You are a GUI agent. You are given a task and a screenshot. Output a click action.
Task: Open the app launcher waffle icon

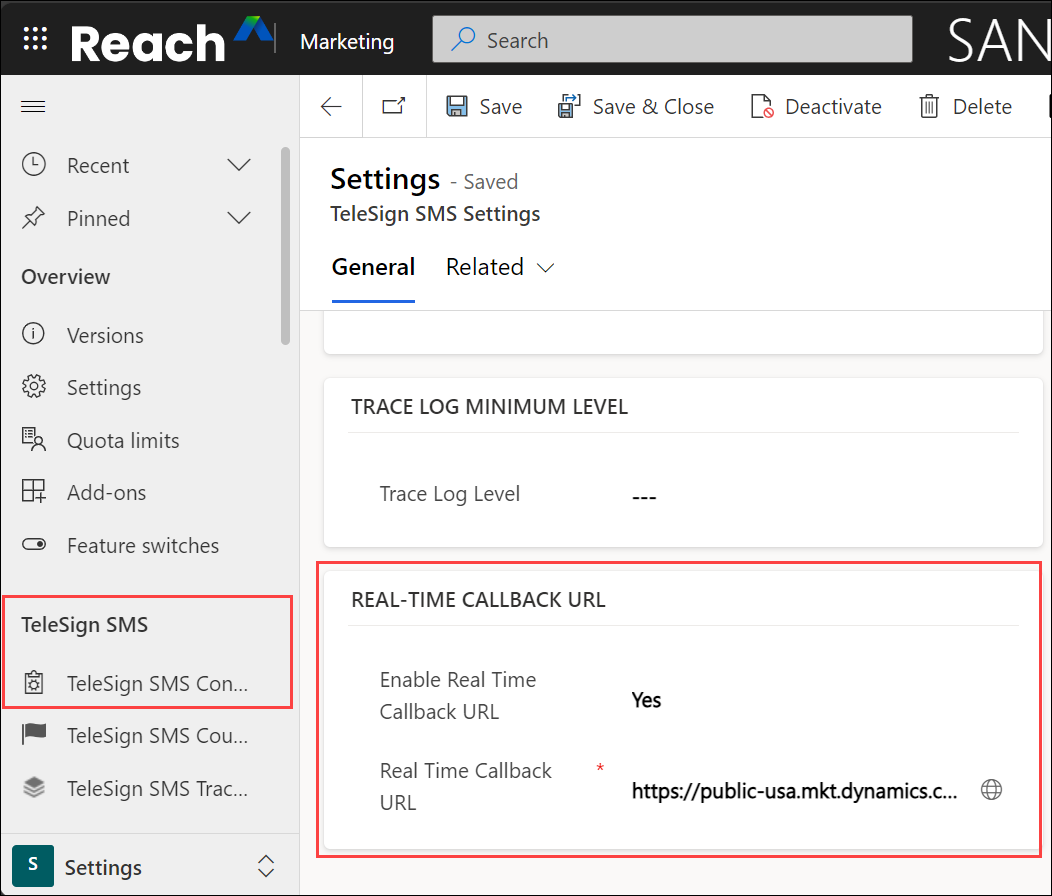pos(35,40)
